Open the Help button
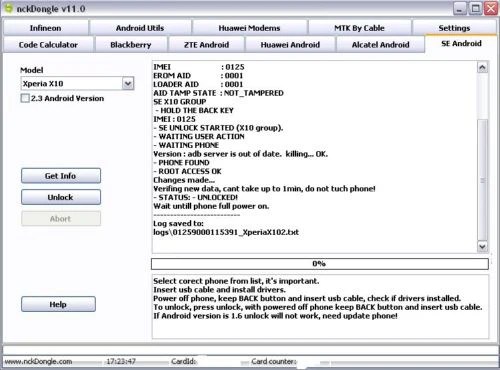The width and height of the screenshot is (500, 370). 58,304
